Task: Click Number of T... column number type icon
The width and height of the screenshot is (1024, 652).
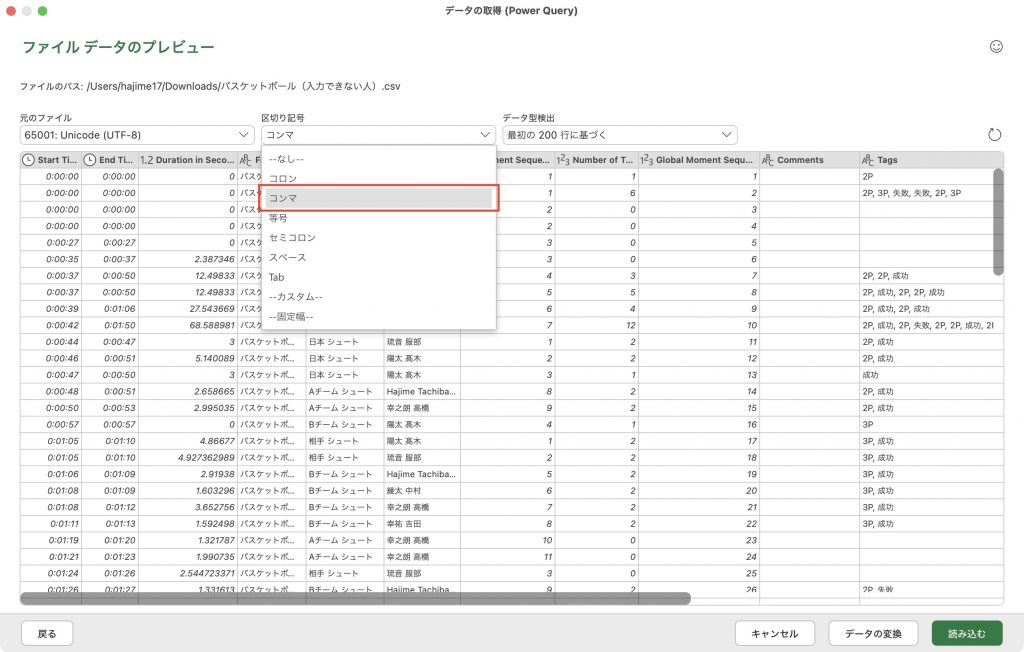Action: click(563, 160)
